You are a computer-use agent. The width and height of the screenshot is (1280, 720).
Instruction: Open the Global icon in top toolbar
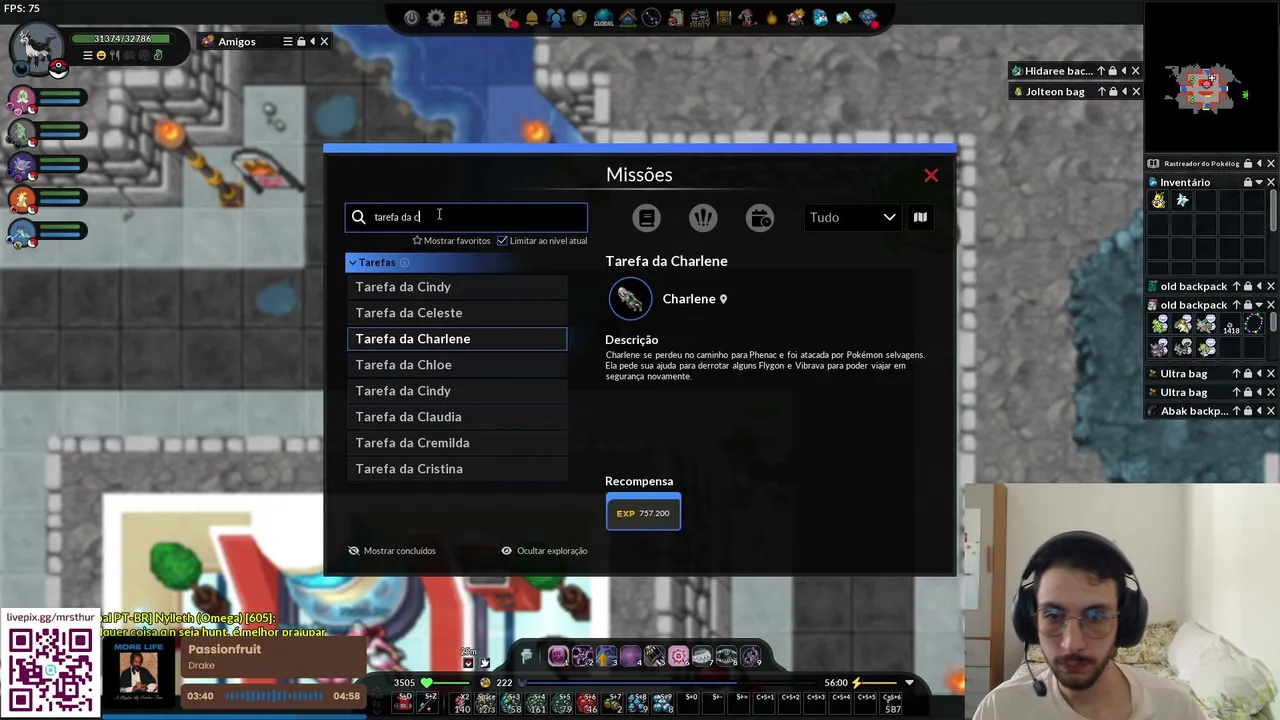pos(604,18)
